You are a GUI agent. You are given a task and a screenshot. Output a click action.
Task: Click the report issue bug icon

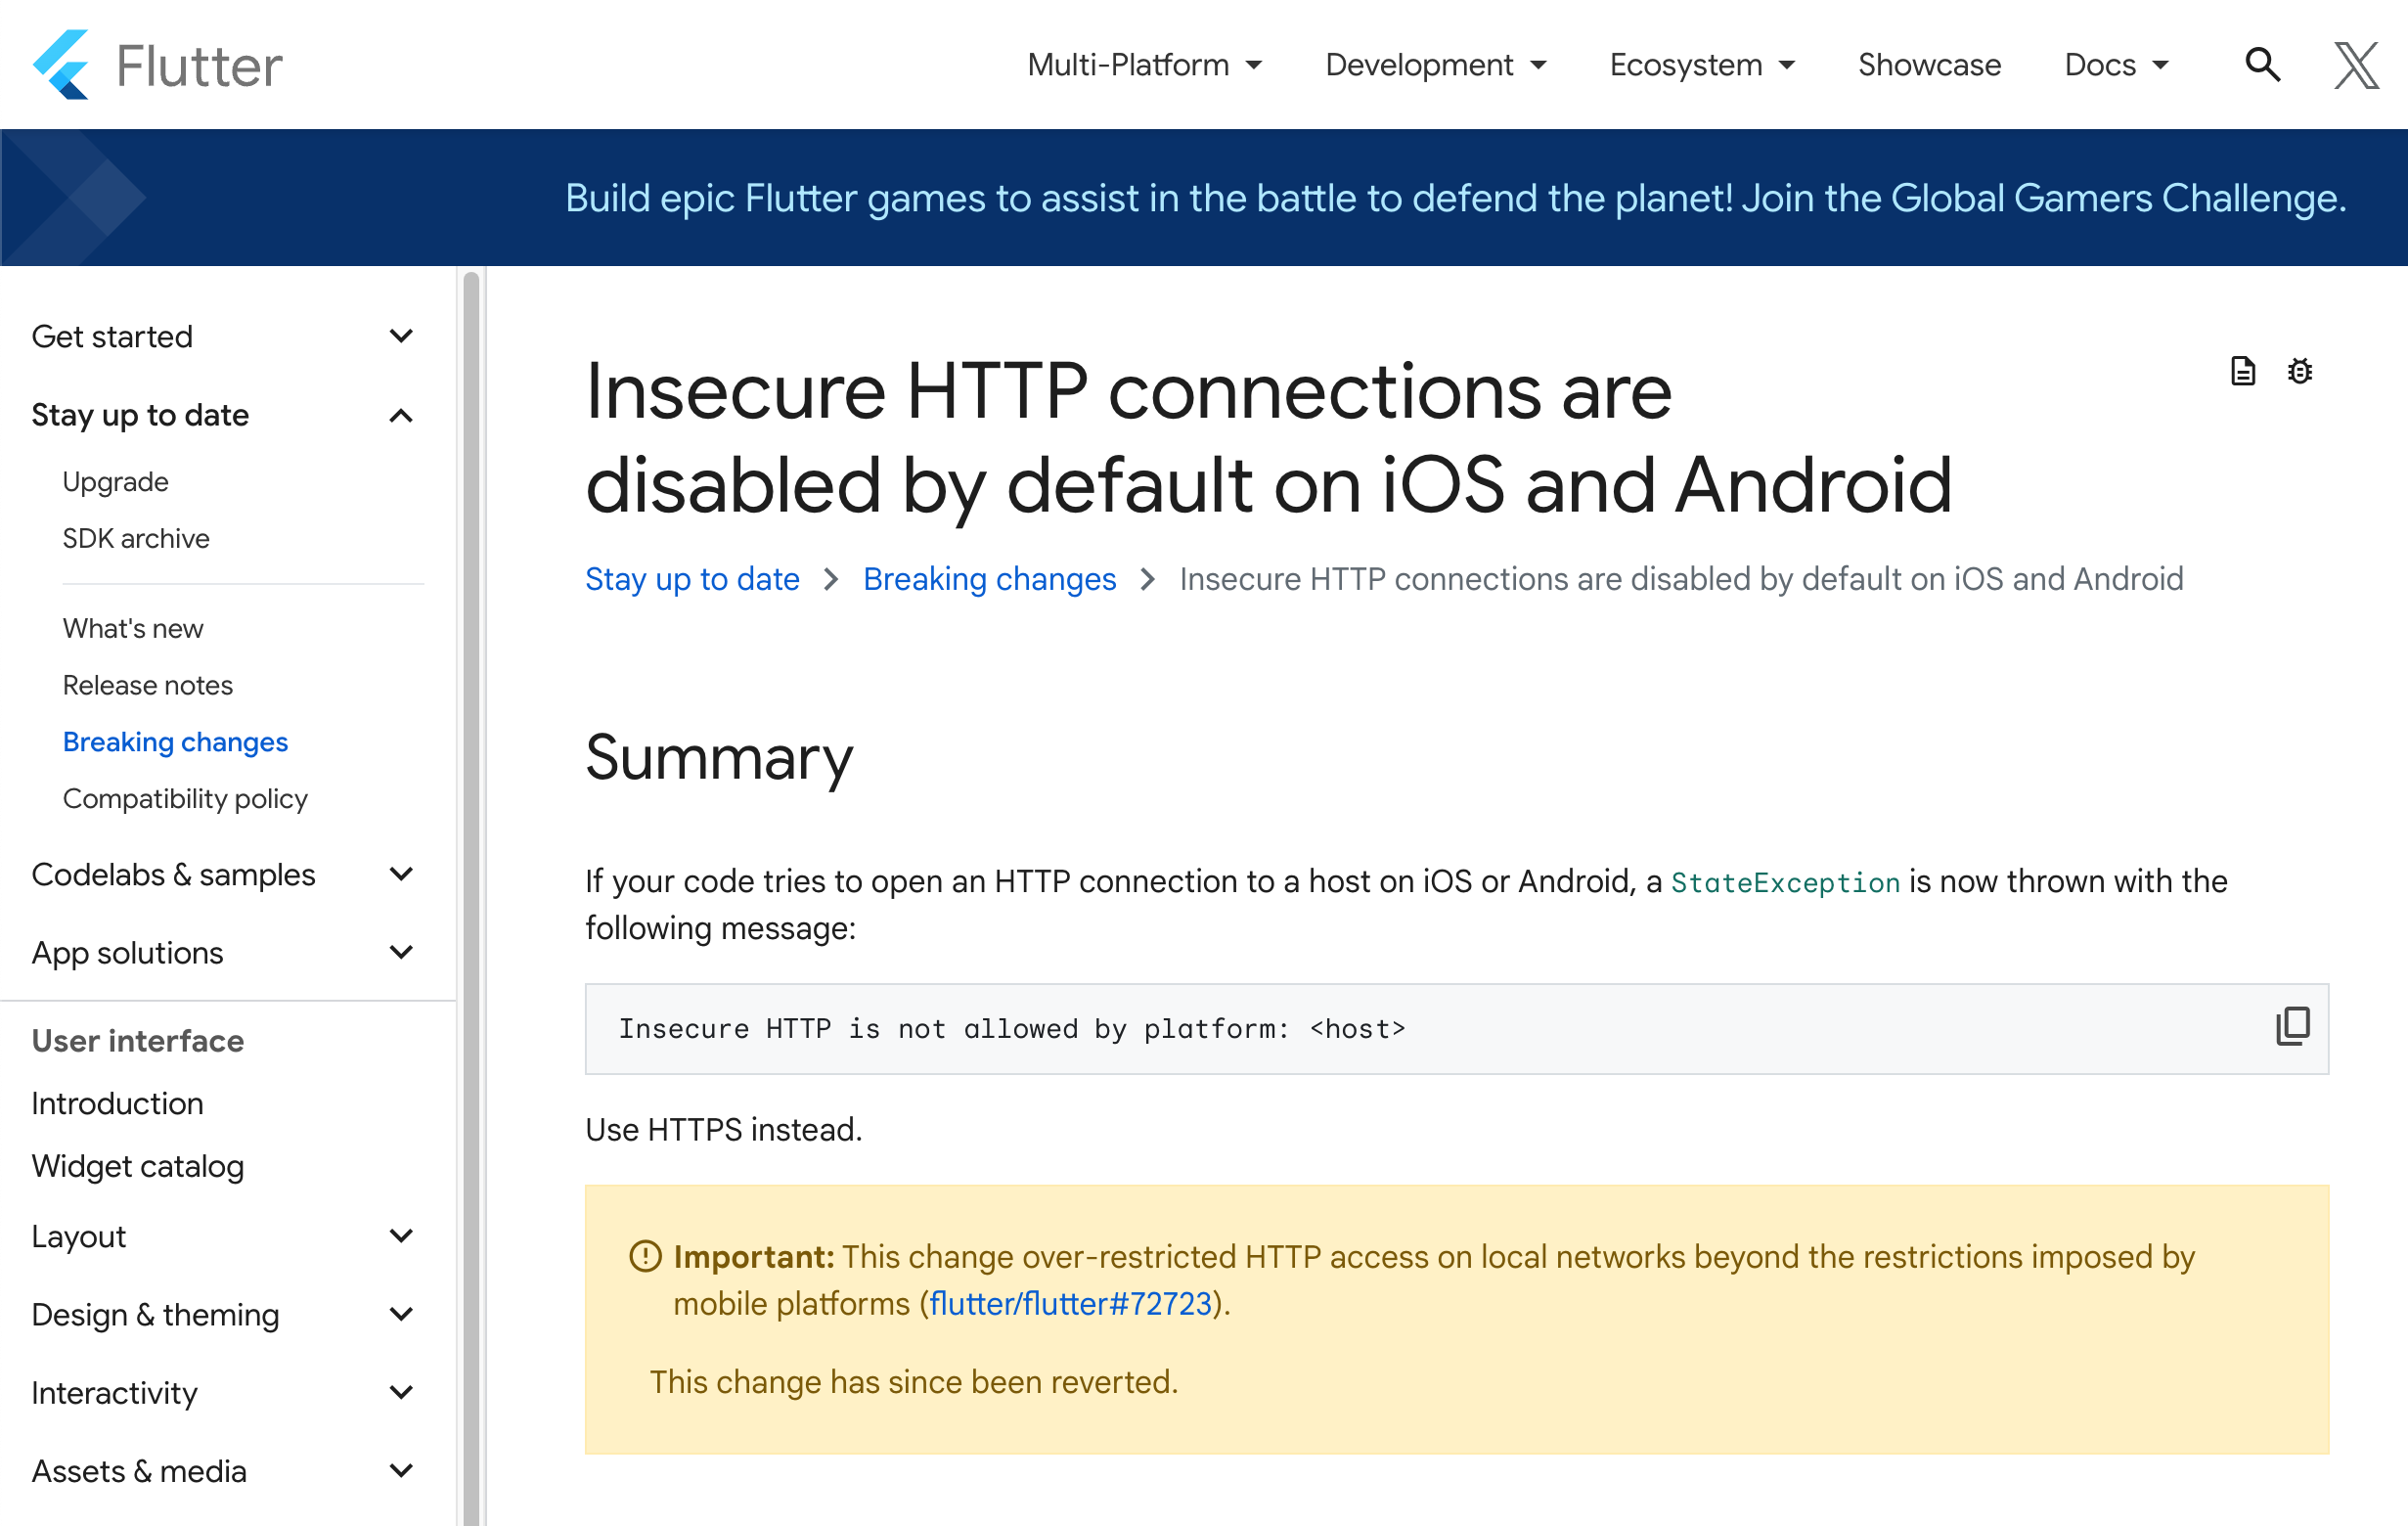point(2300,371)
